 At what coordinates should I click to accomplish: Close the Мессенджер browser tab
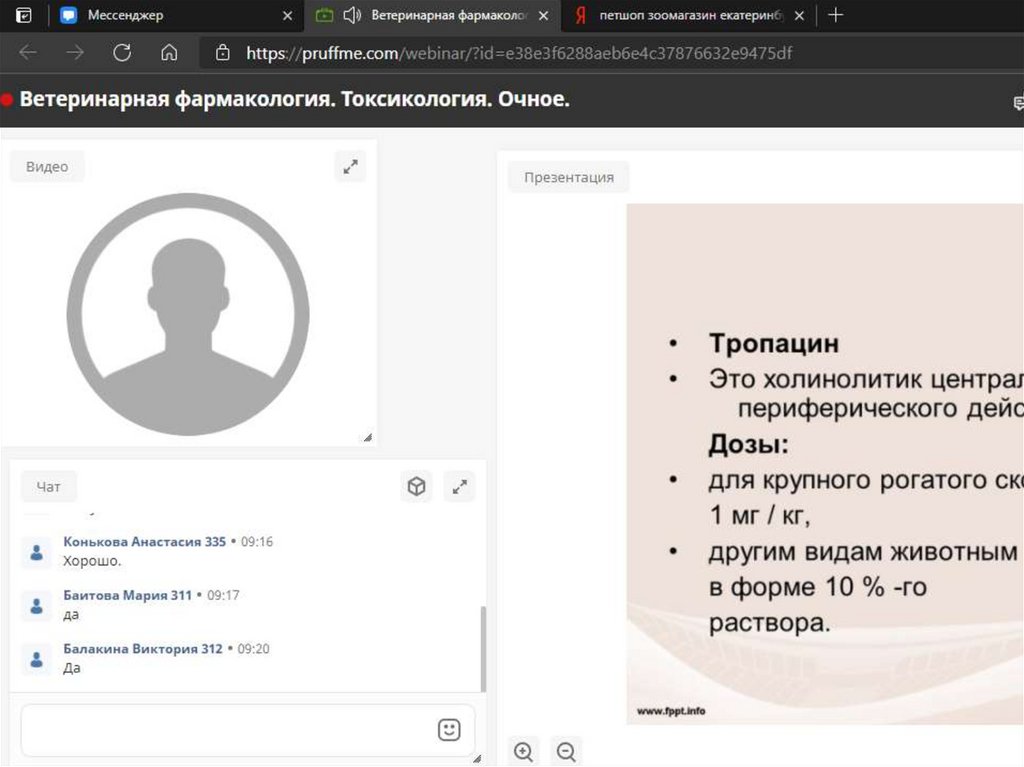(x=288, y=15)
